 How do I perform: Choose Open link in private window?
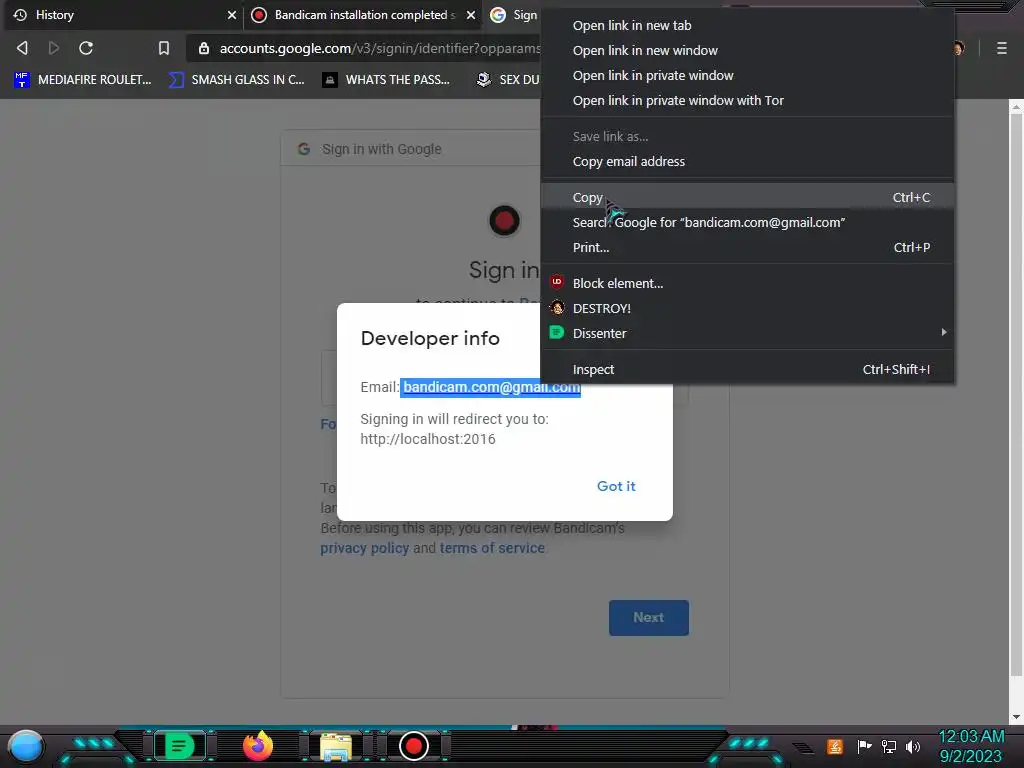748,75
